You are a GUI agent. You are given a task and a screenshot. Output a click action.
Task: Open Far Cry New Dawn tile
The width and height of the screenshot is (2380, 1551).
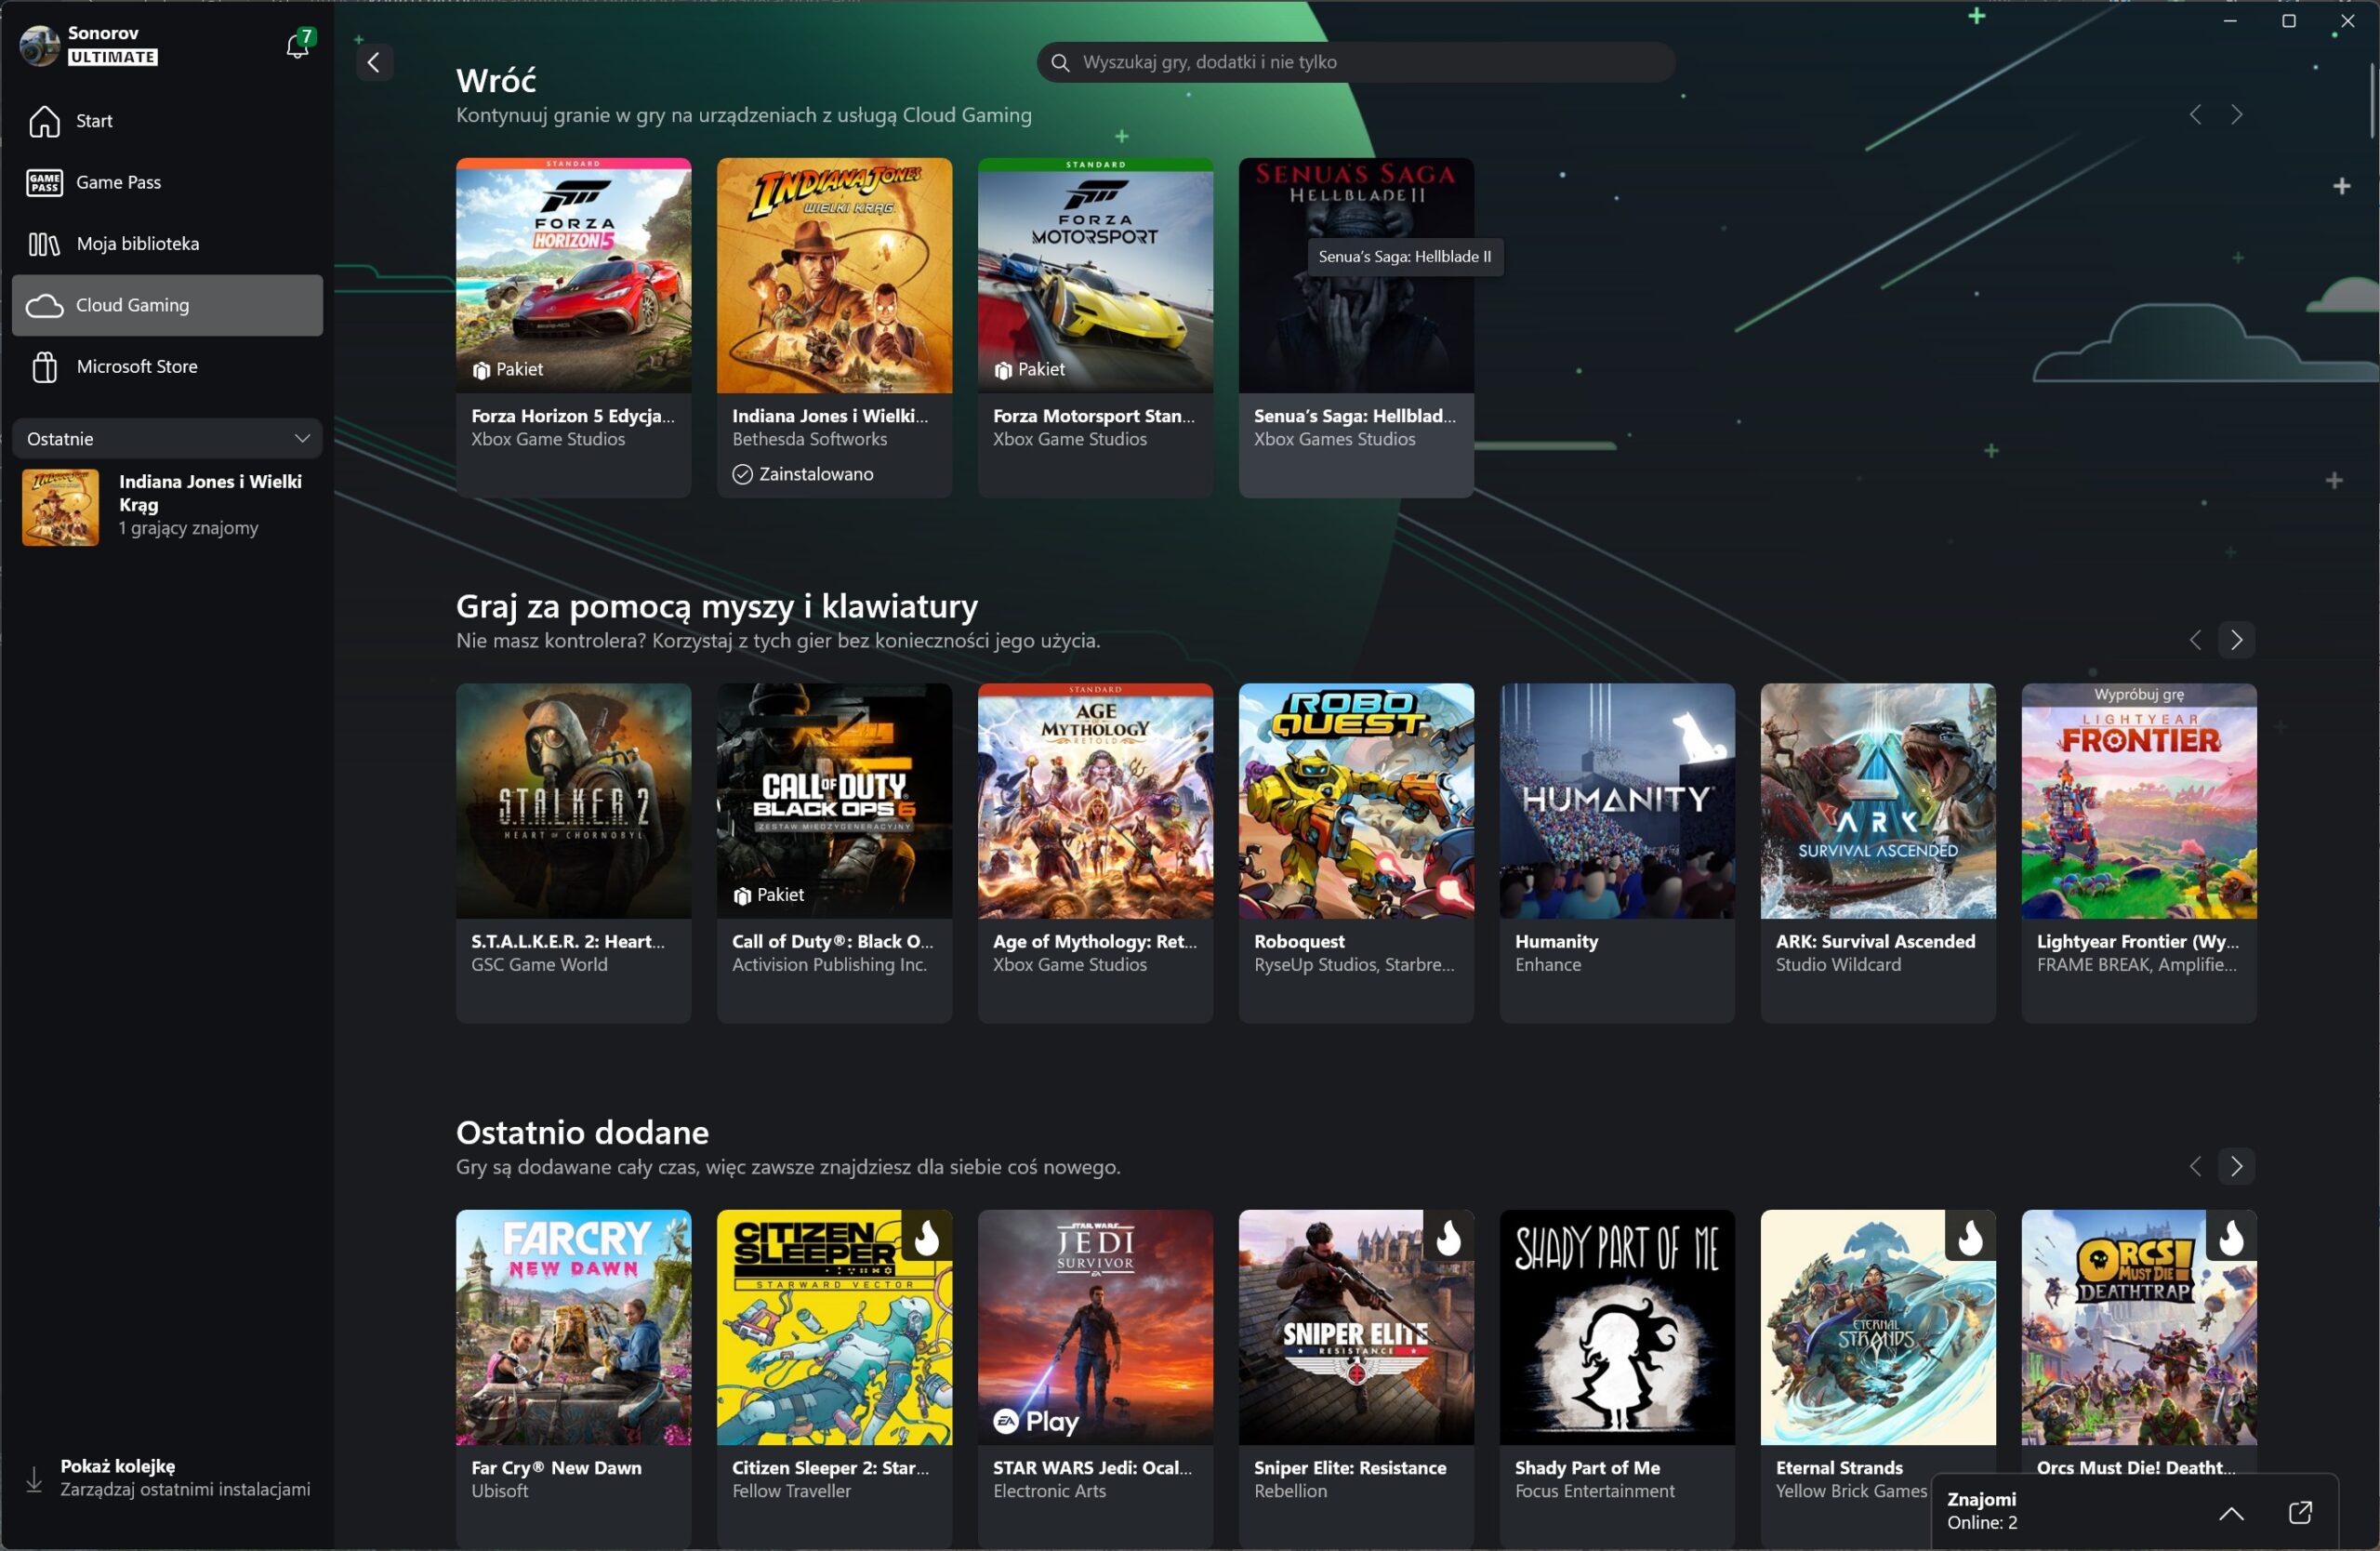(x=573, y=1327)
